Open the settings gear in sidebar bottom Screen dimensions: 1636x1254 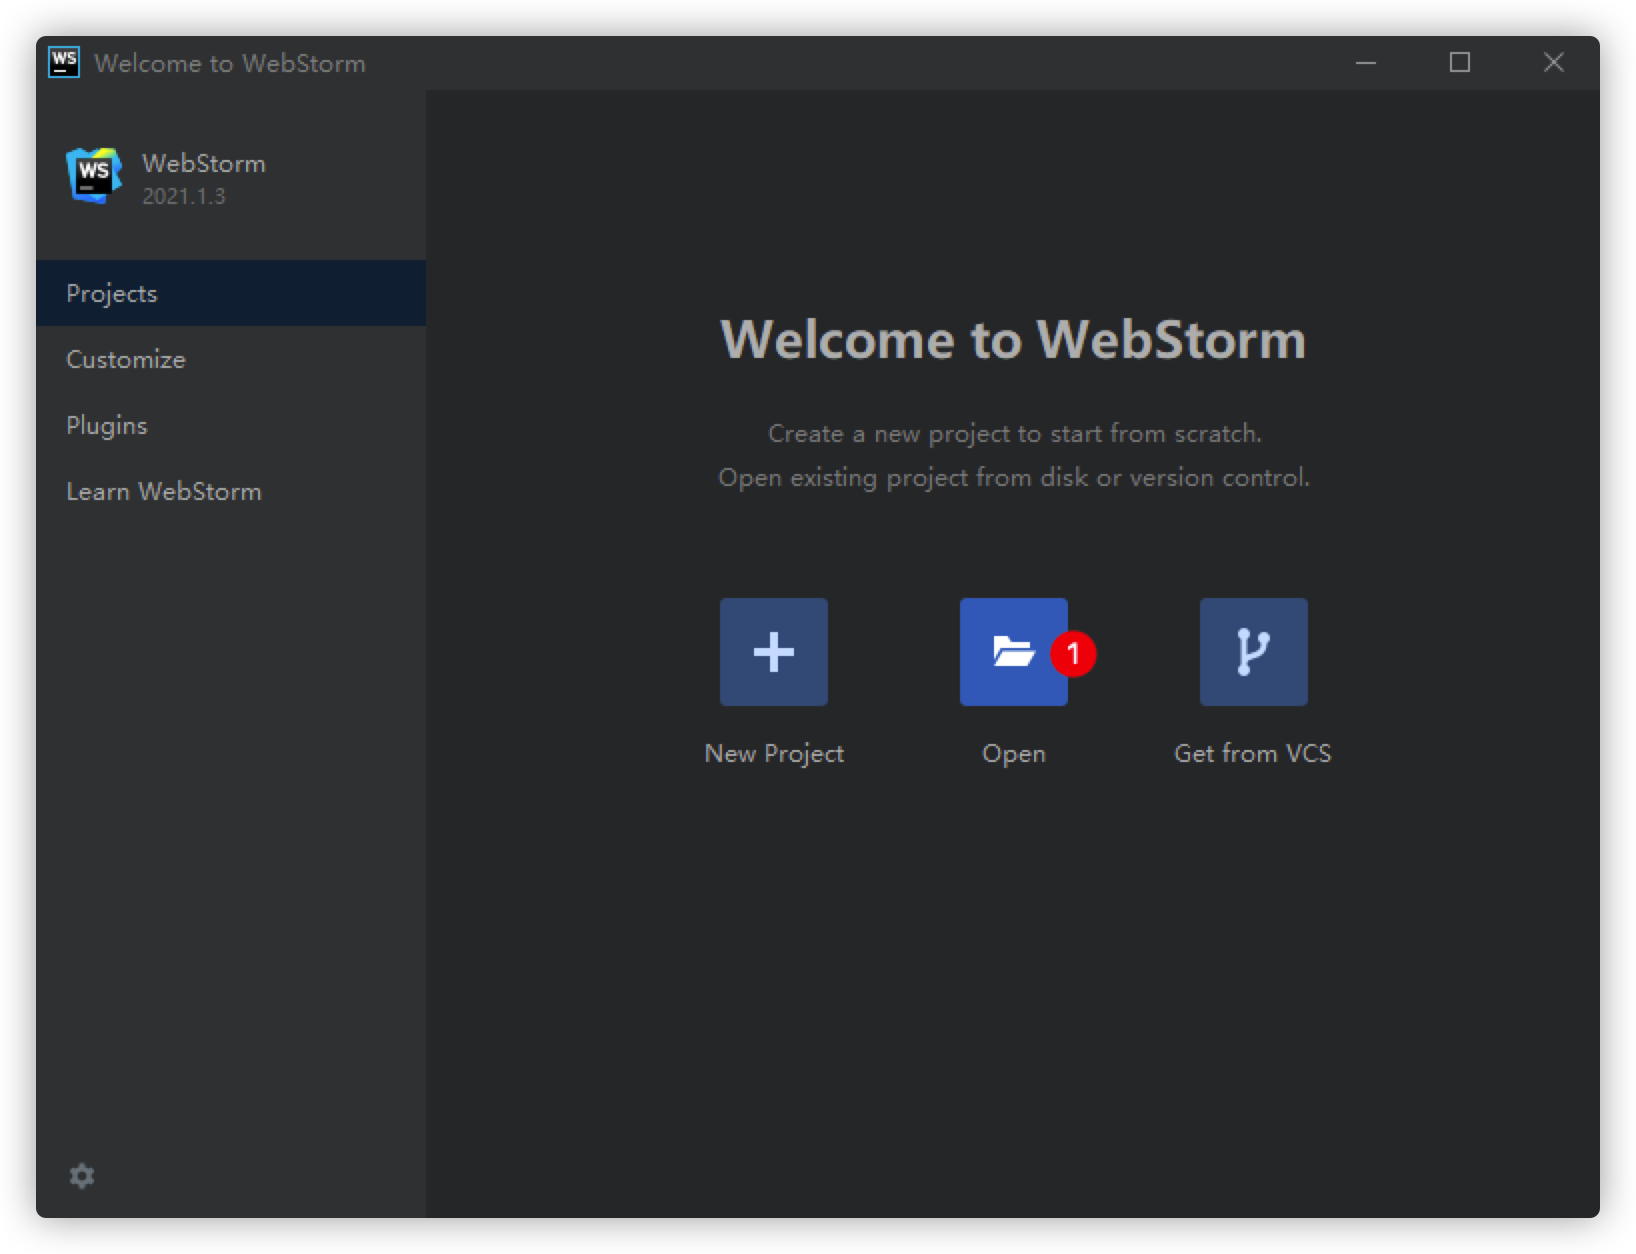(82, 1176)
